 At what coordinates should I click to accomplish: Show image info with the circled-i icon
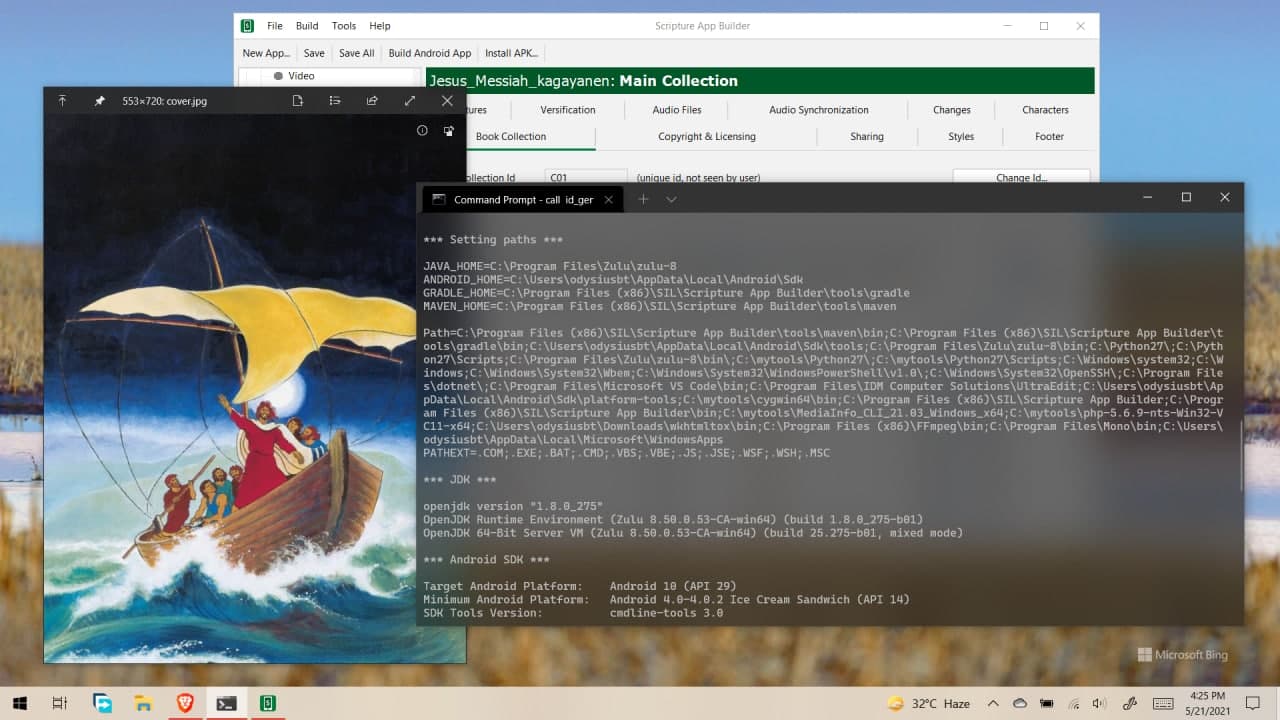[422, 131]
